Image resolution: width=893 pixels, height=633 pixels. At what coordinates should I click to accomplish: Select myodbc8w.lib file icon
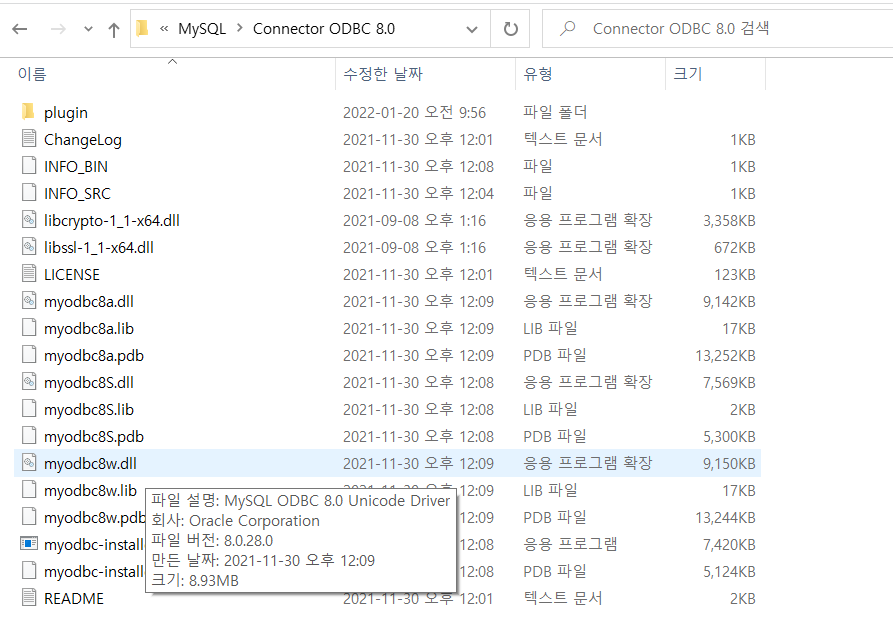(x=29, y=489)
